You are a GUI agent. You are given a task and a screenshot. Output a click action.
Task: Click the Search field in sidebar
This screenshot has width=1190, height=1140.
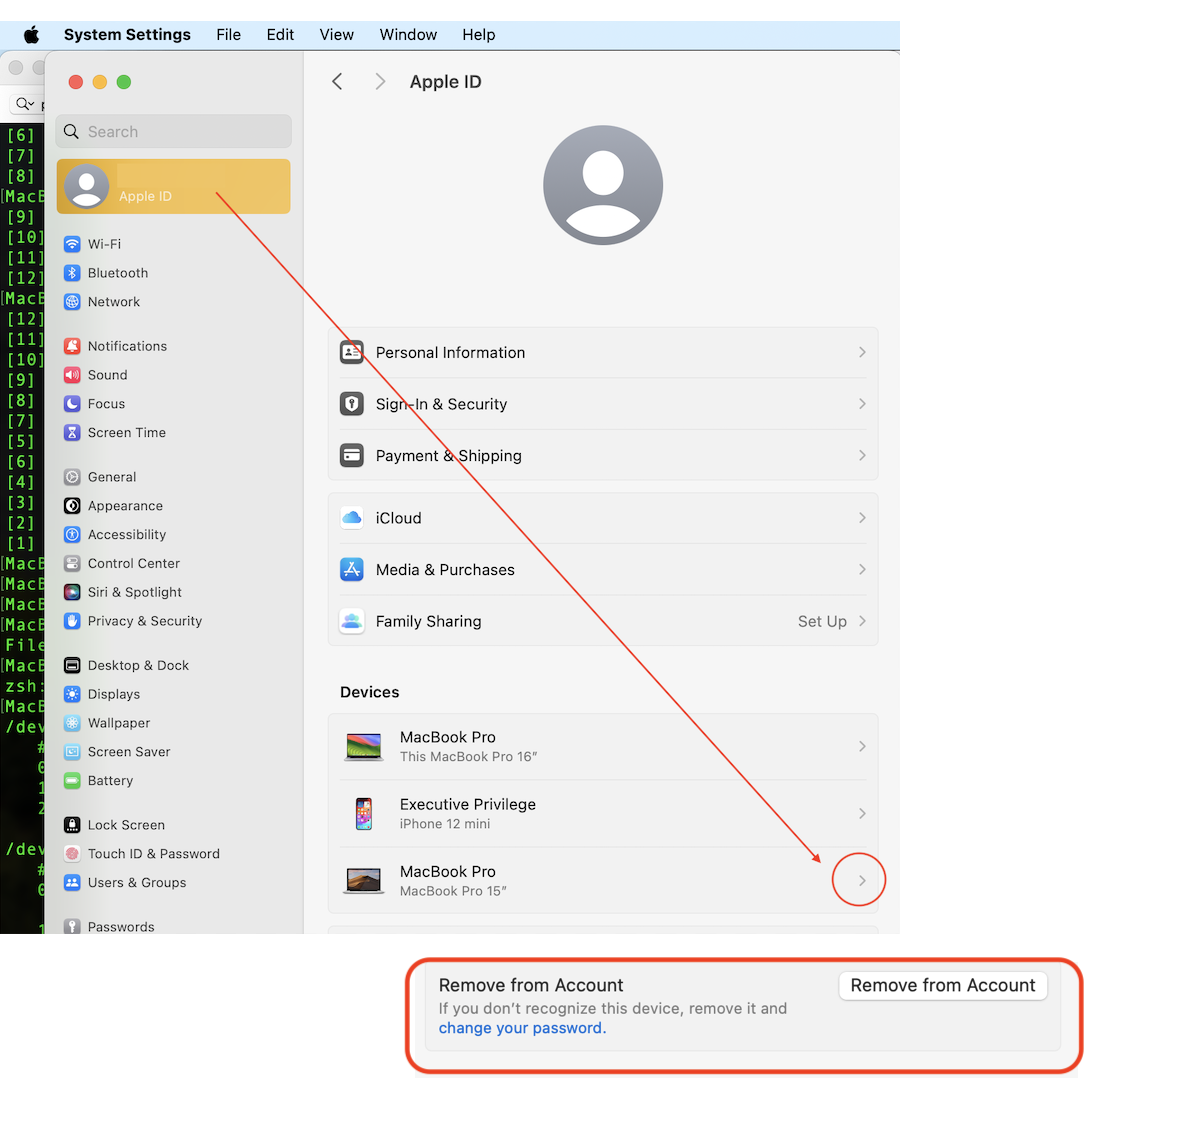point(174,131)
